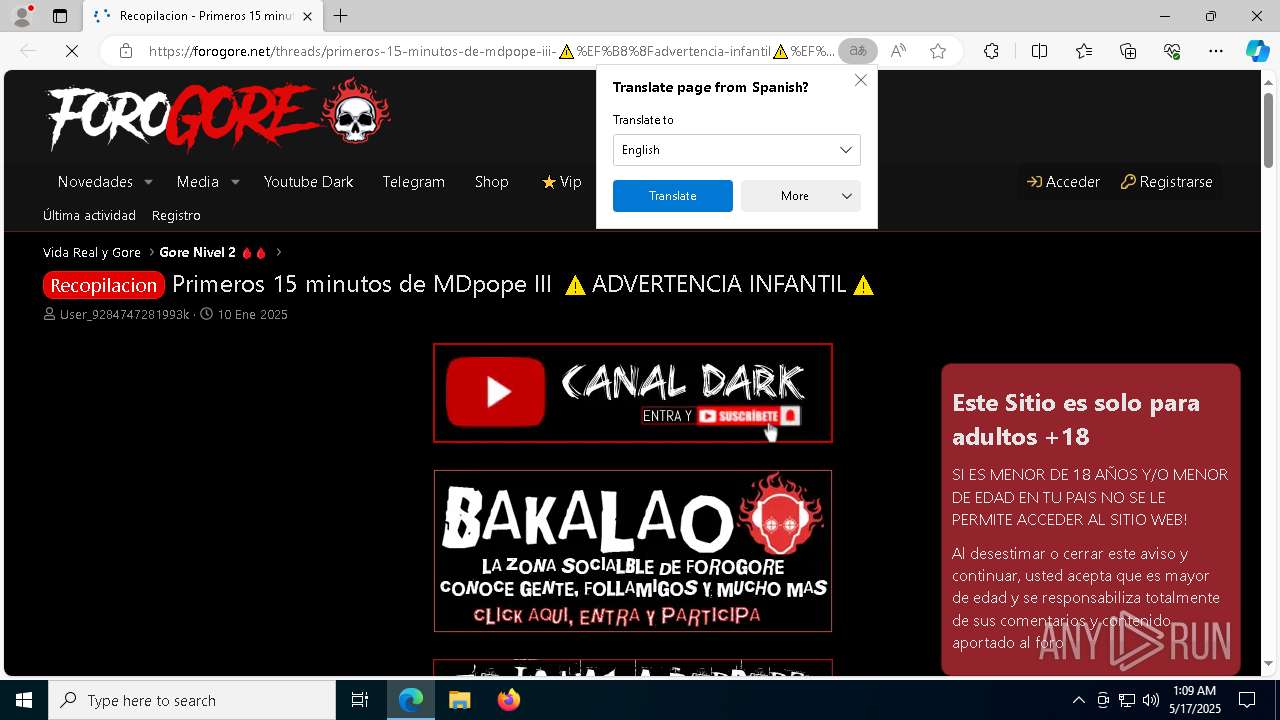The image size is (1280, 720).
Task: Click the address bar URL
Action: pos(490,51)
